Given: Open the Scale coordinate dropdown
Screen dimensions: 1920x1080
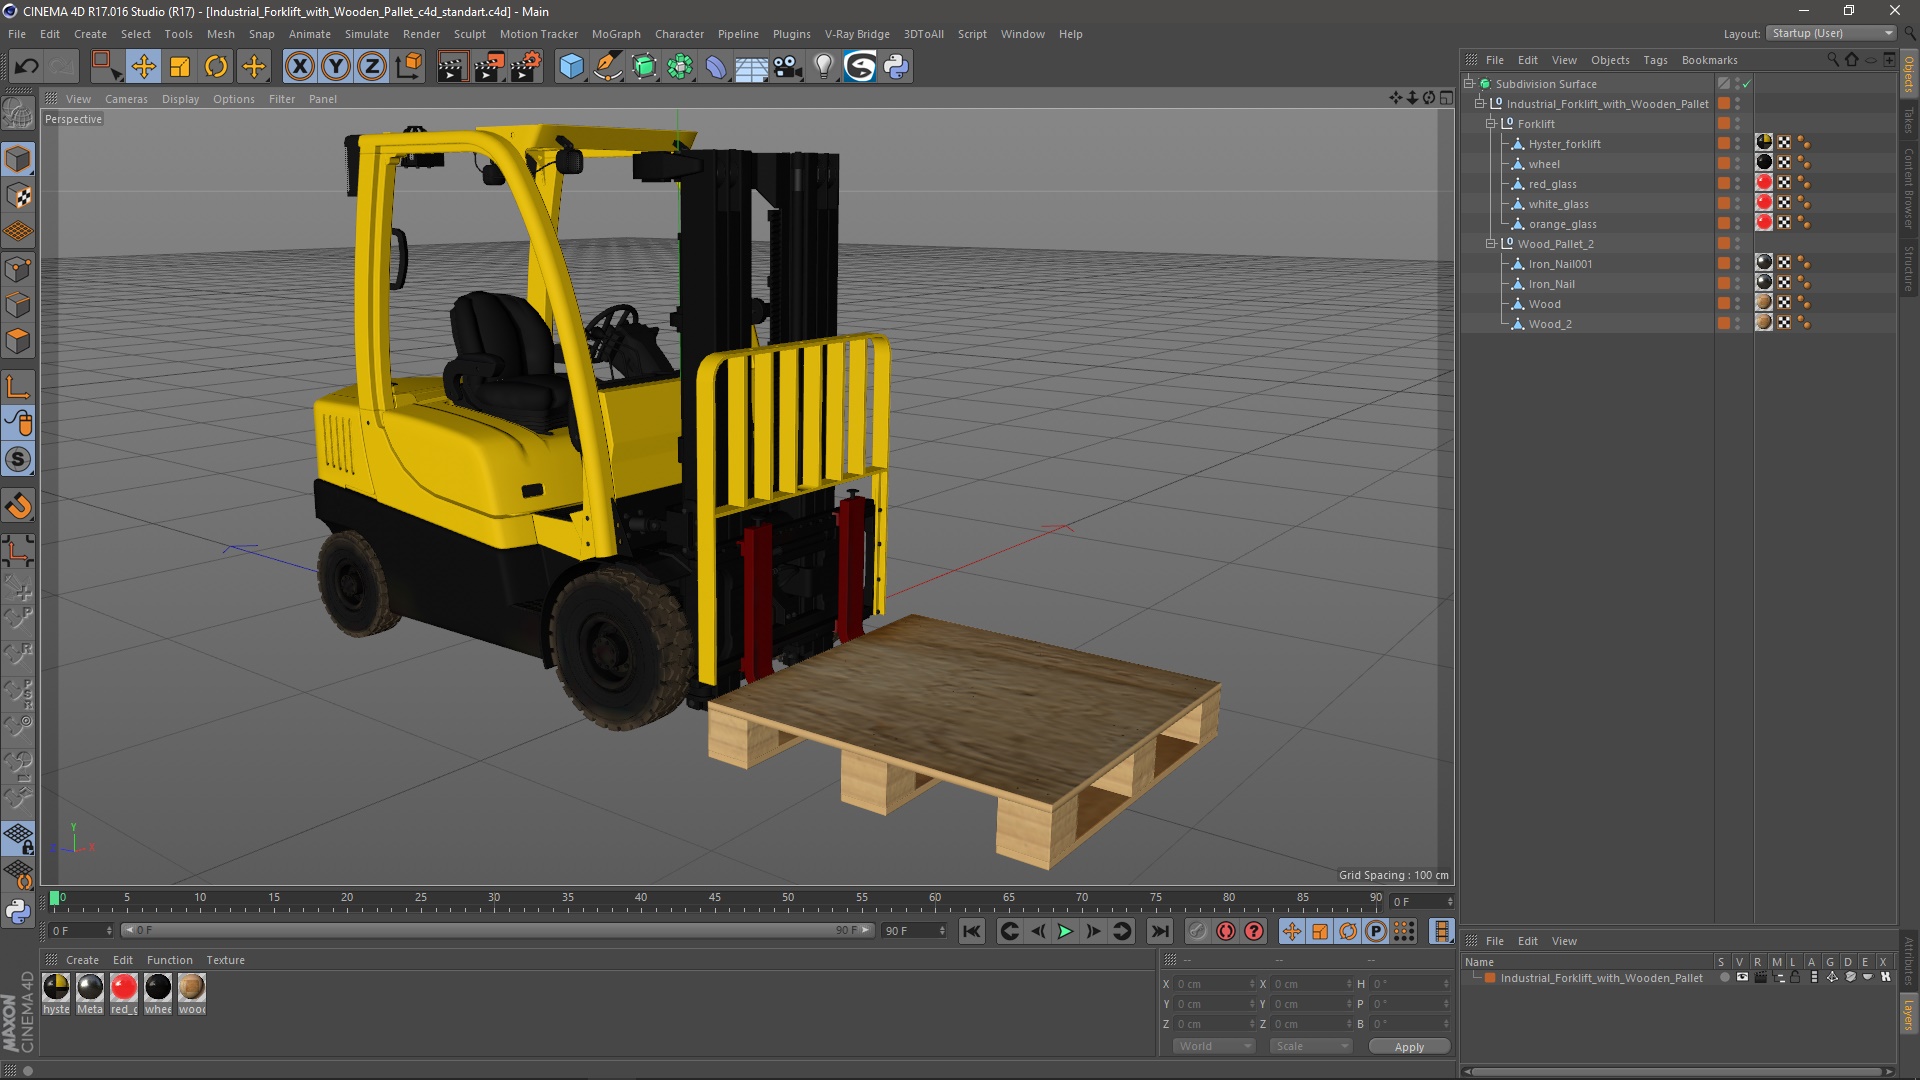Looking at the screenshot, I should pyautogui.click(x=1311, y=1046).
